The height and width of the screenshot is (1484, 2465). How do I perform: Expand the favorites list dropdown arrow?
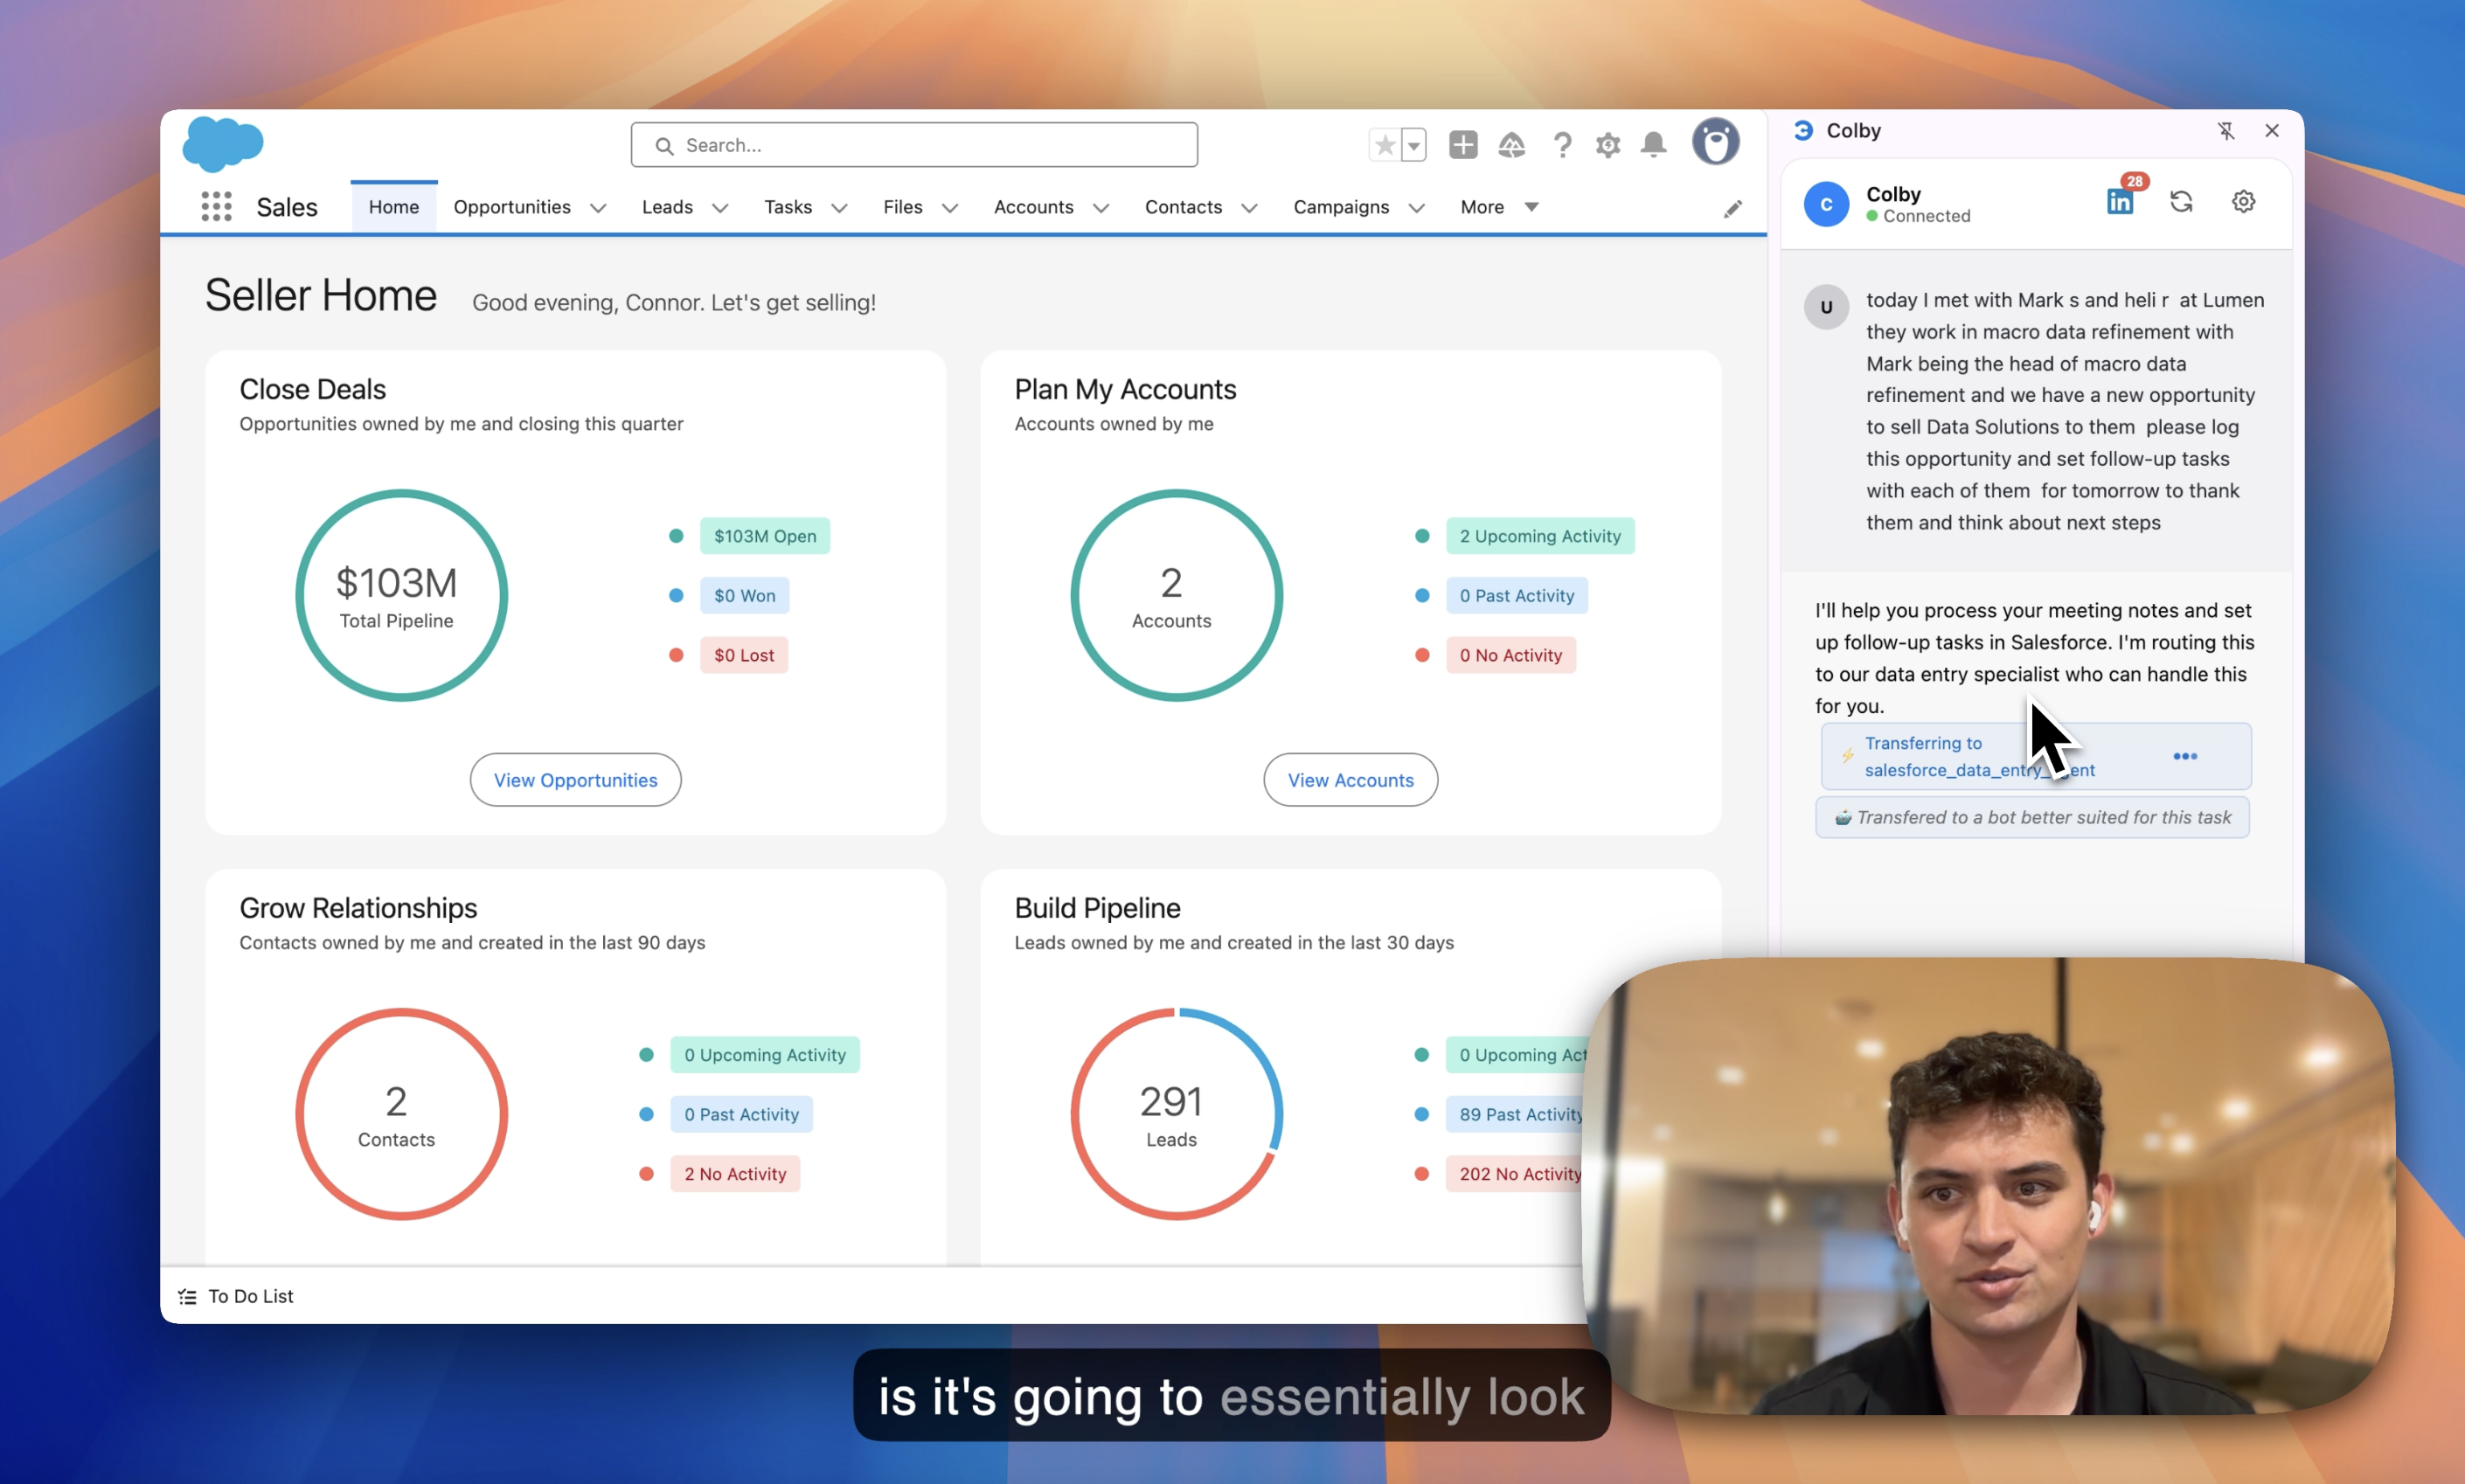point(1413,145)
